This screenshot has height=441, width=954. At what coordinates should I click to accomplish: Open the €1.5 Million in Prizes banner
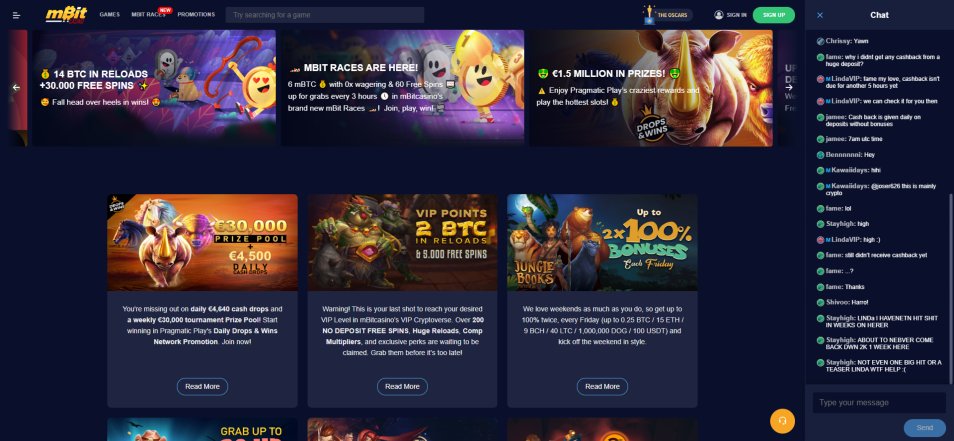[651, 88]
